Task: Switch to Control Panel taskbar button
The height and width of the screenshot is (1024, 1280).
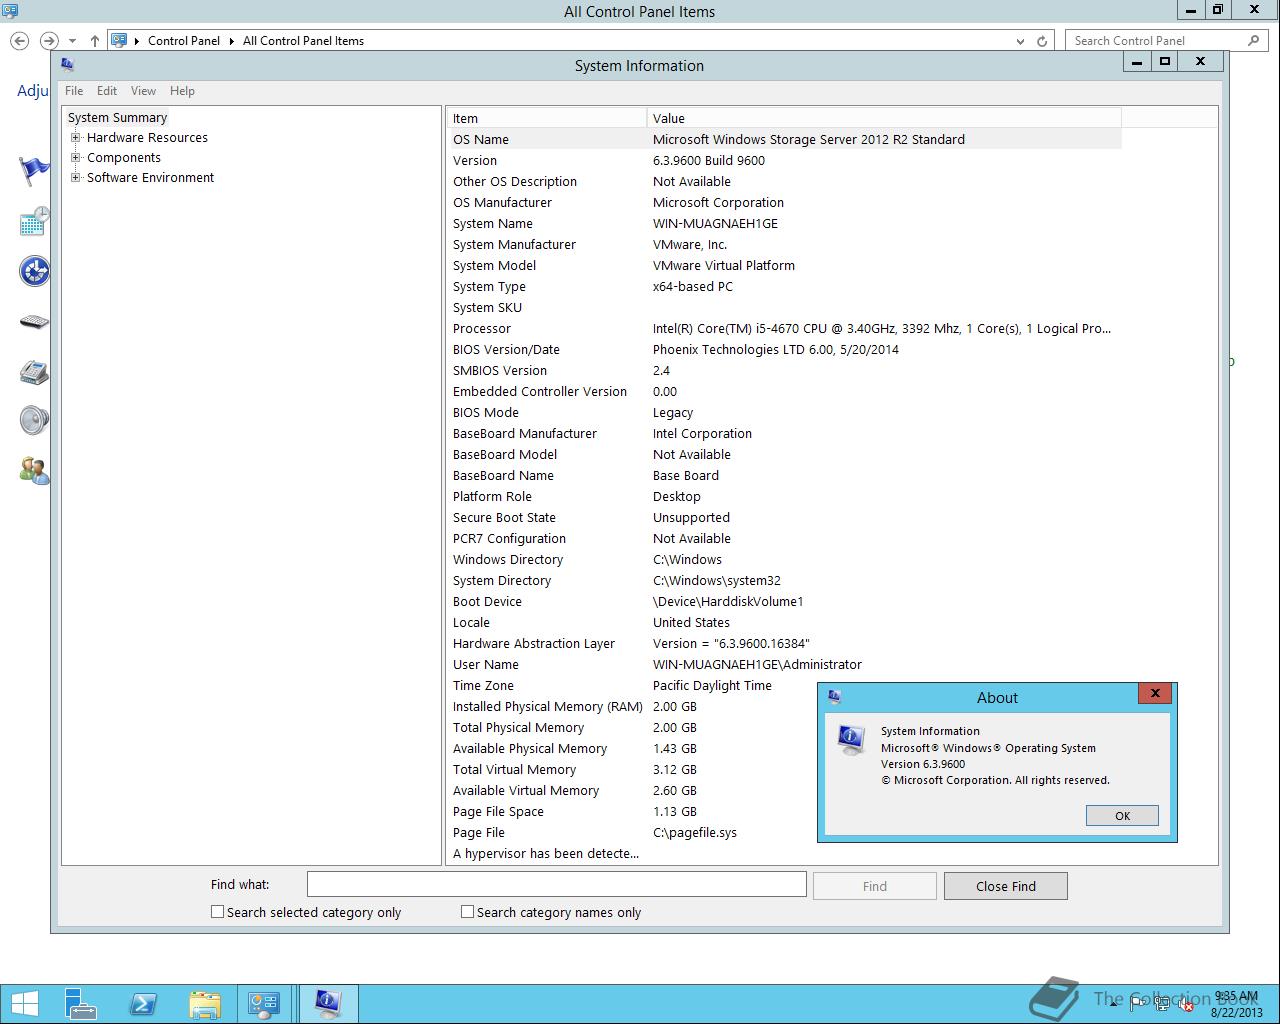Action: click(265, 1004)
